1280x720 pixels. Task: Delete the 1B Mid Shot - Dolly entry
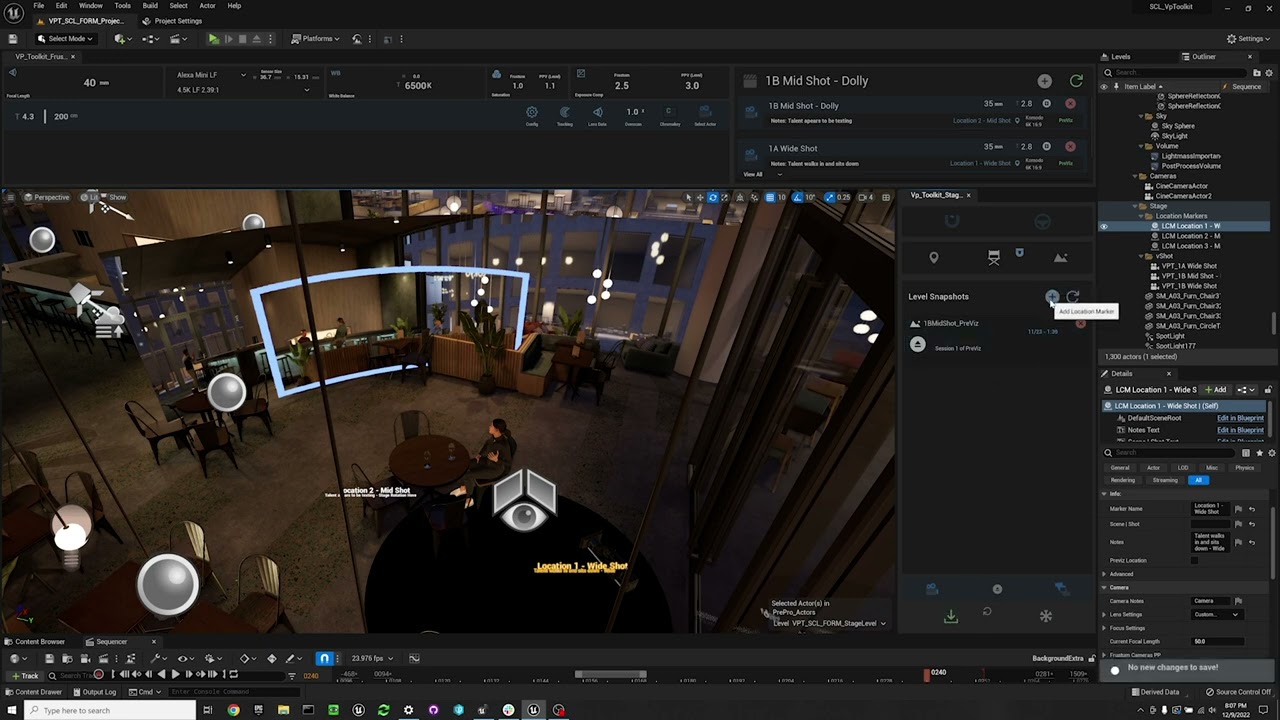[1070, 104]
